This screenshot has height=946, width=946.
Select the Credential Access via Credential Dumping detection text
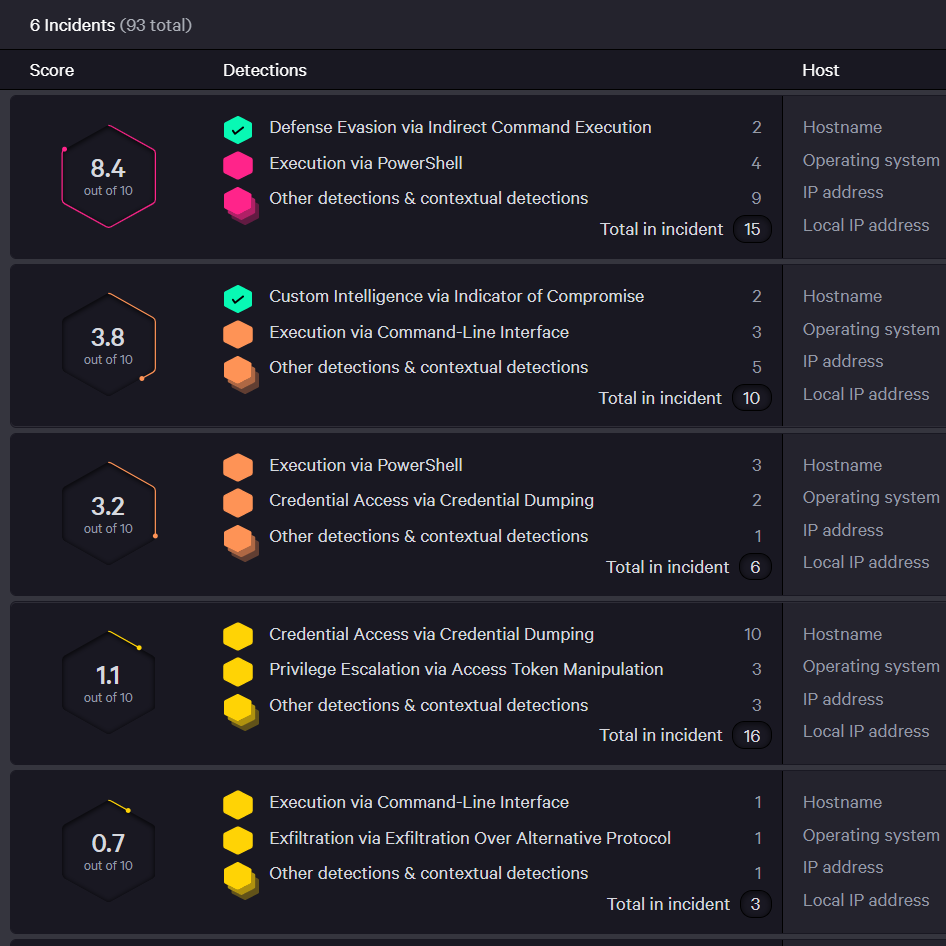pos(431,500)
